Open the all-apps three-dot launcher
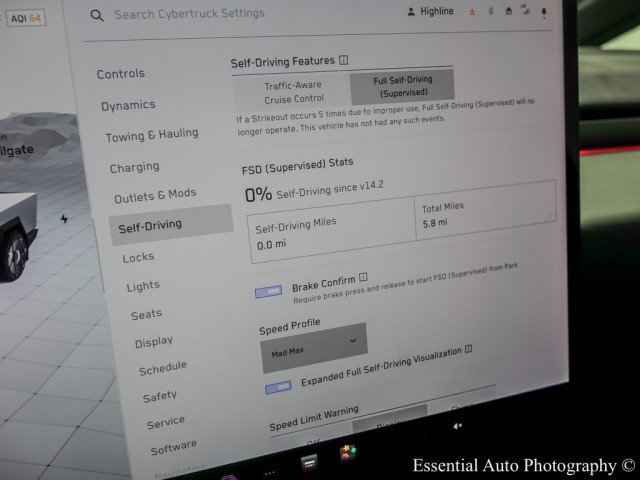640x480 pixels. (270, 473)
